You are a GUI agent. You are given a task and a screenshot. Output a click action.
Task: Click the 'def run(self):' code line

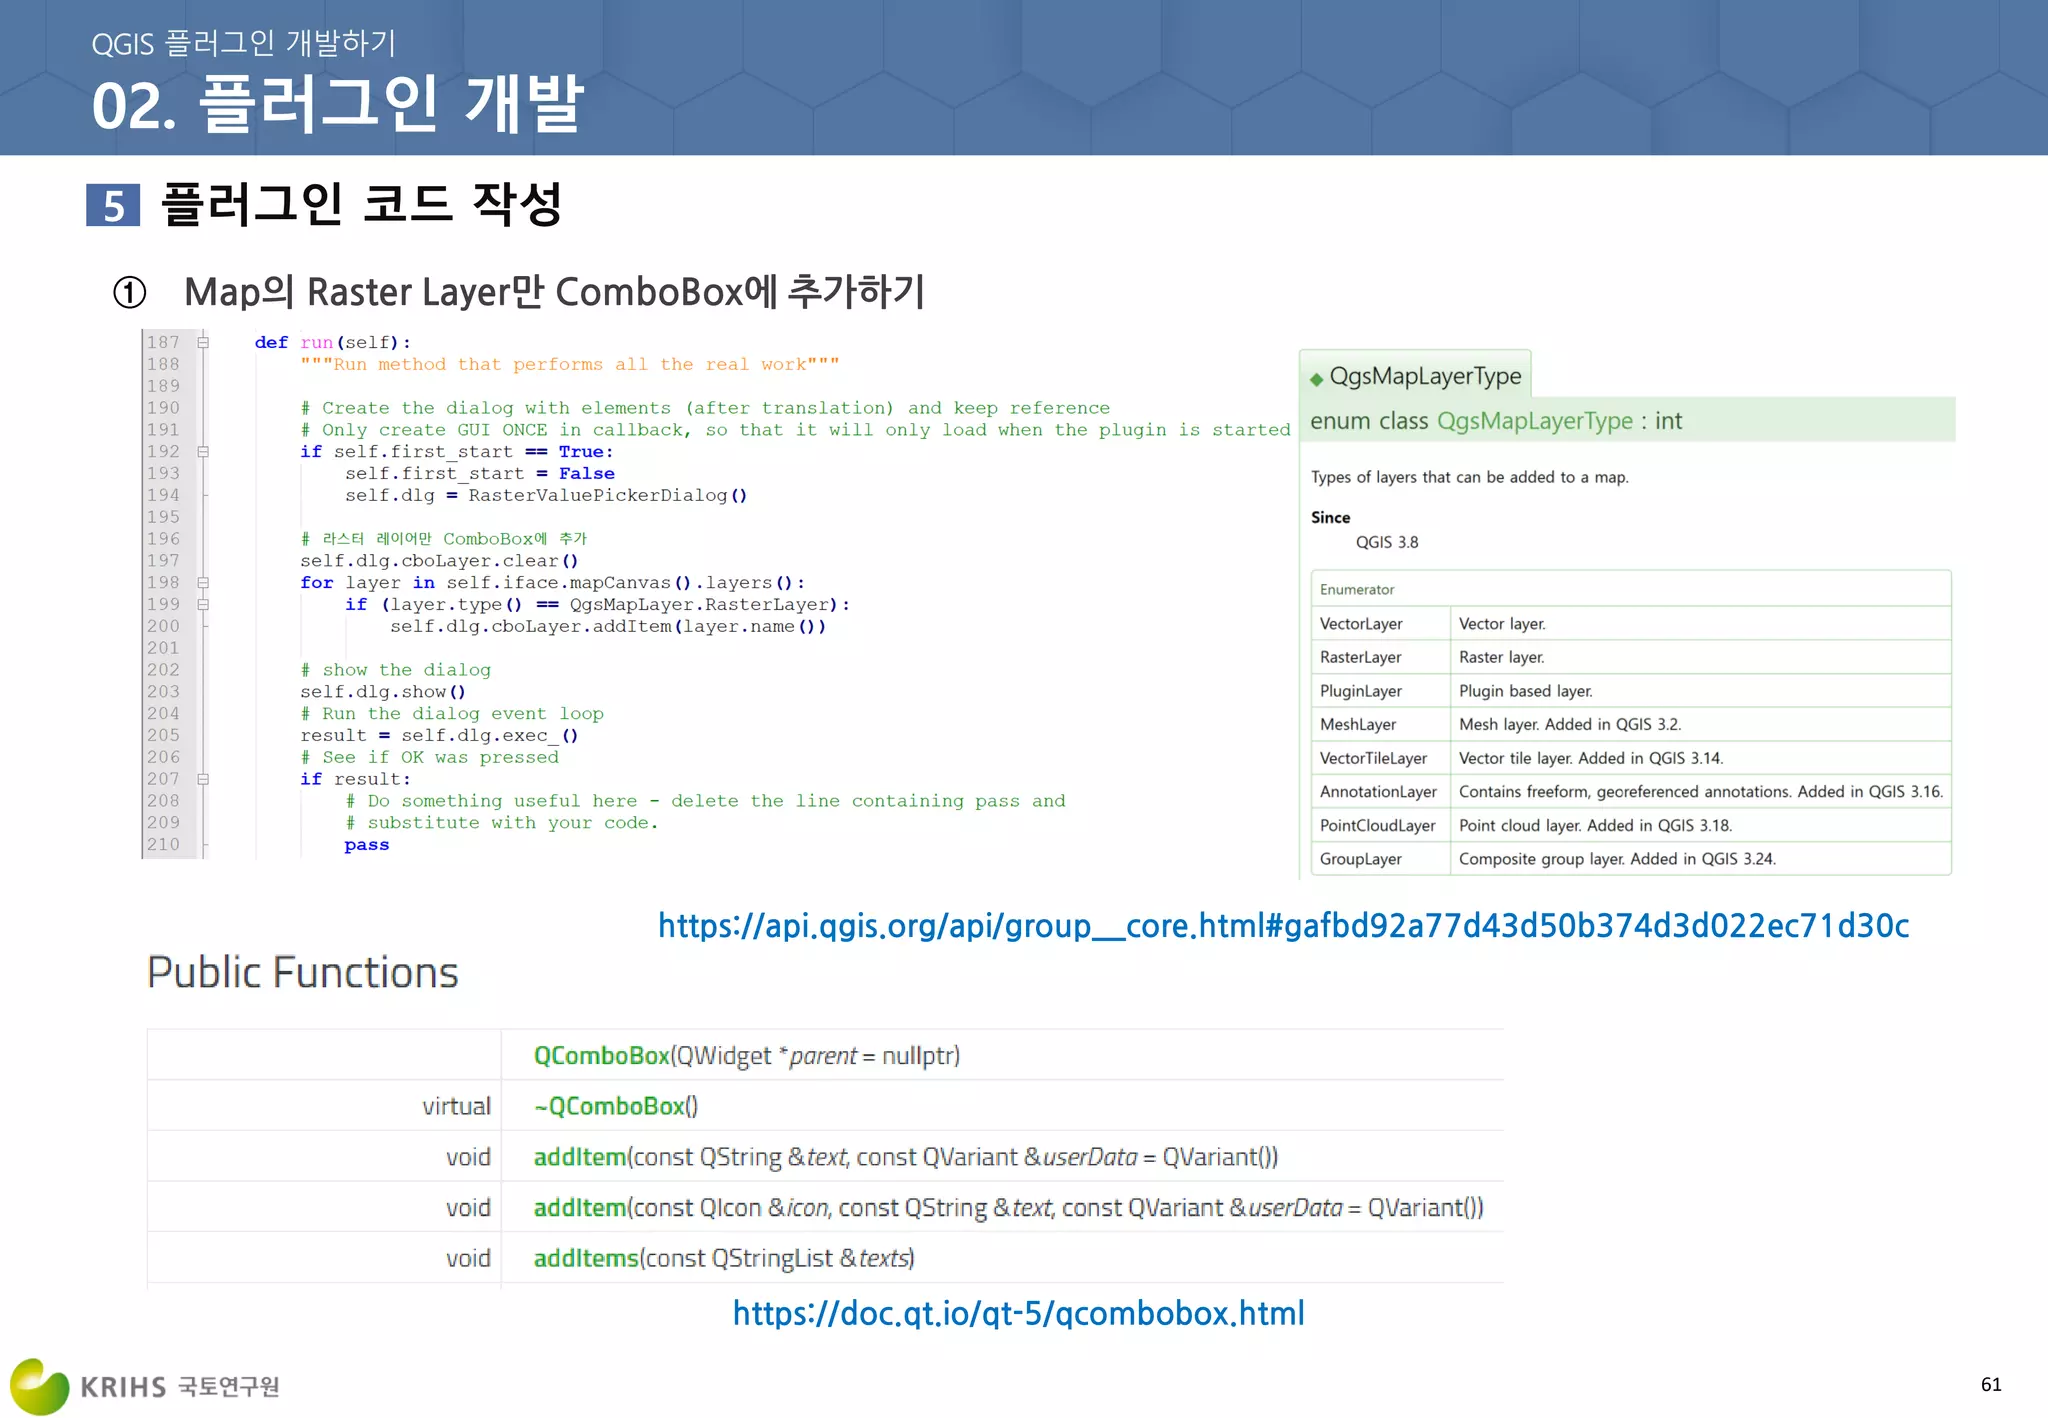[332, 342]
